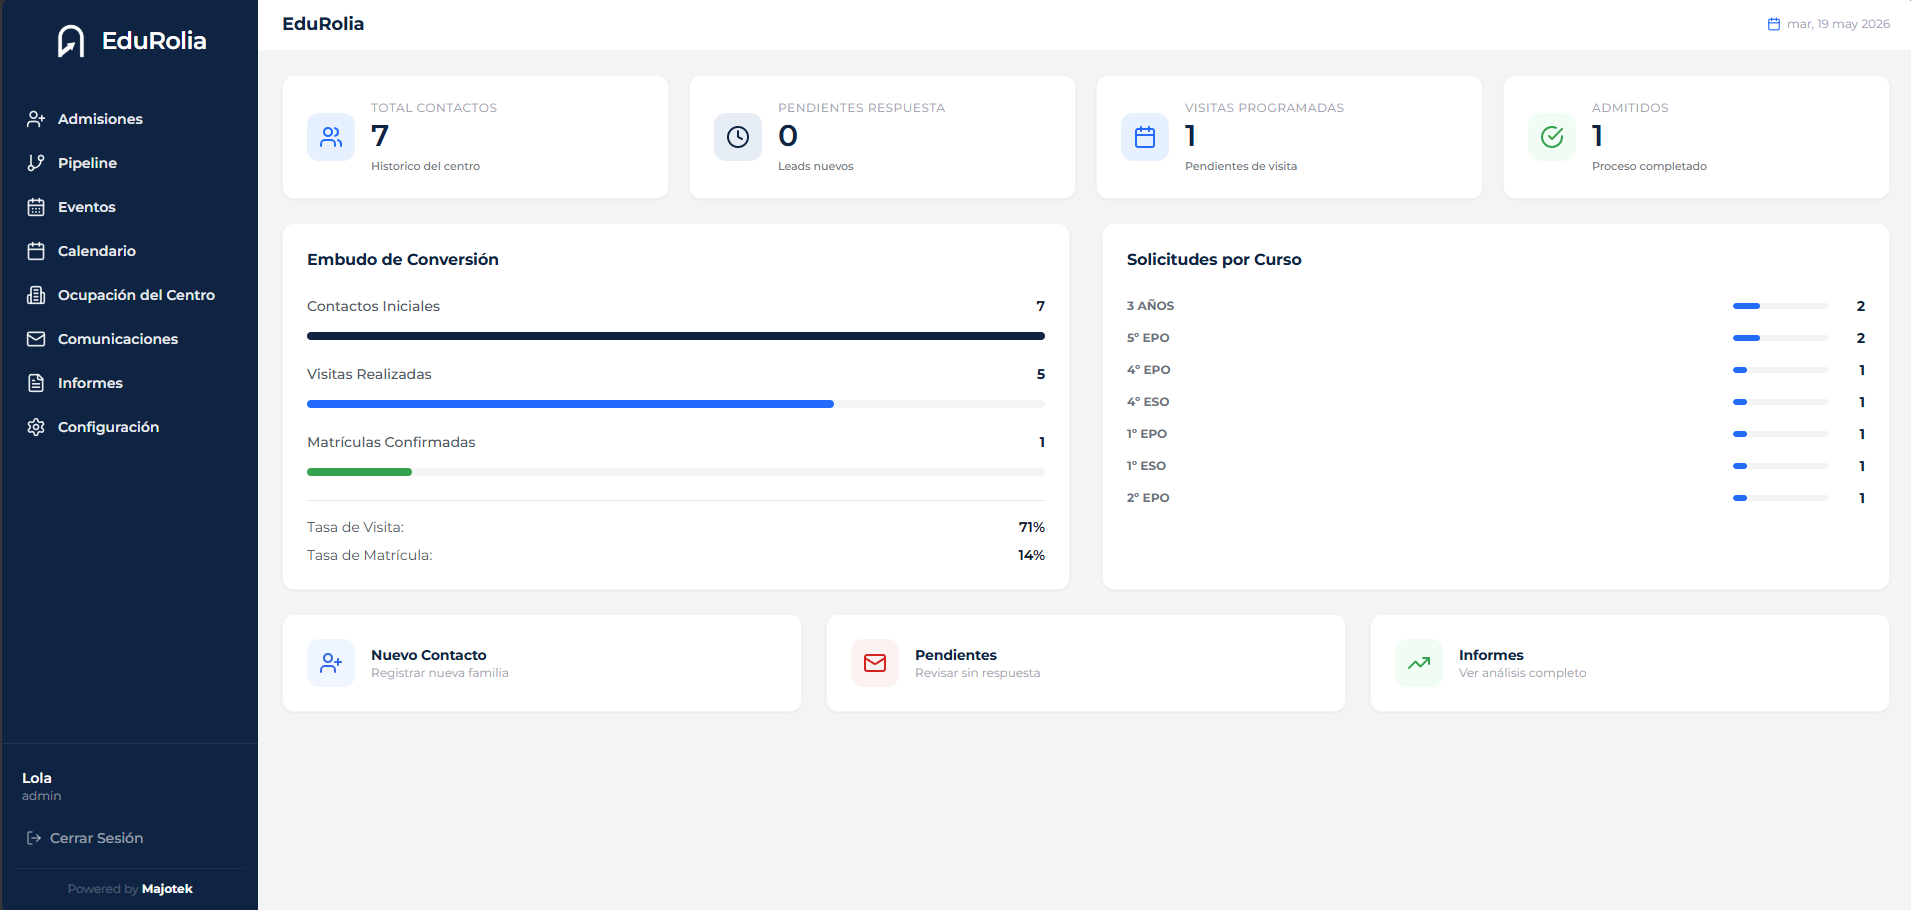Click the 1º EPO course row label

point(1147,434)
